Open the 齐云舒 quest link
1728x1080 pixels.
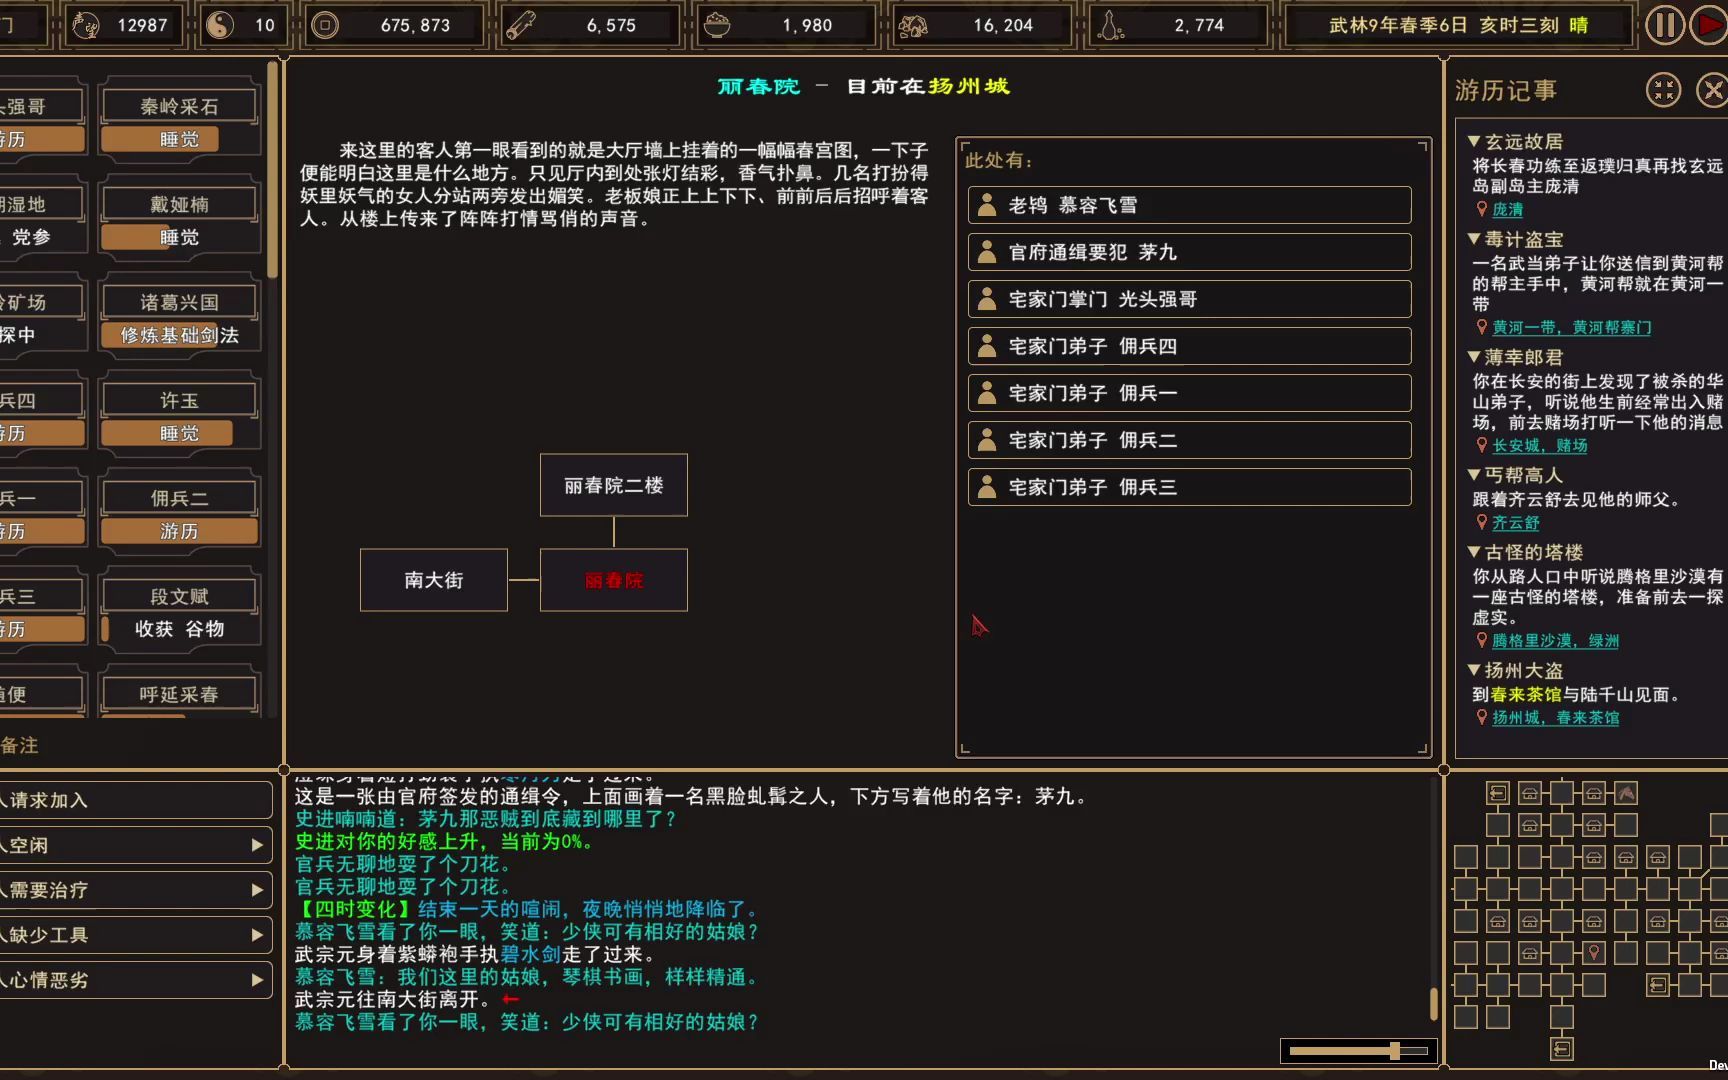pyautogui.click(x=1515, y=522)
